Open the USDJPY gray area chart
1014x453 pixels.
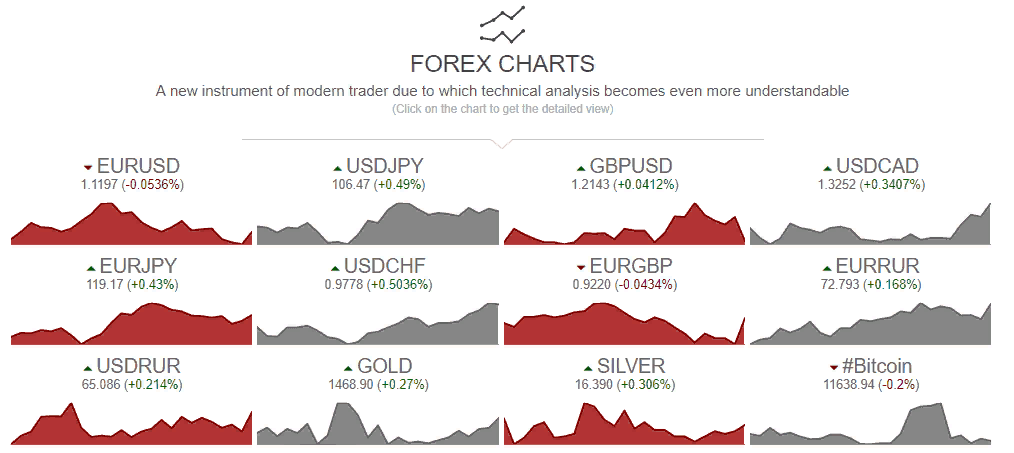pyautogui.click(x=378, y=223)
